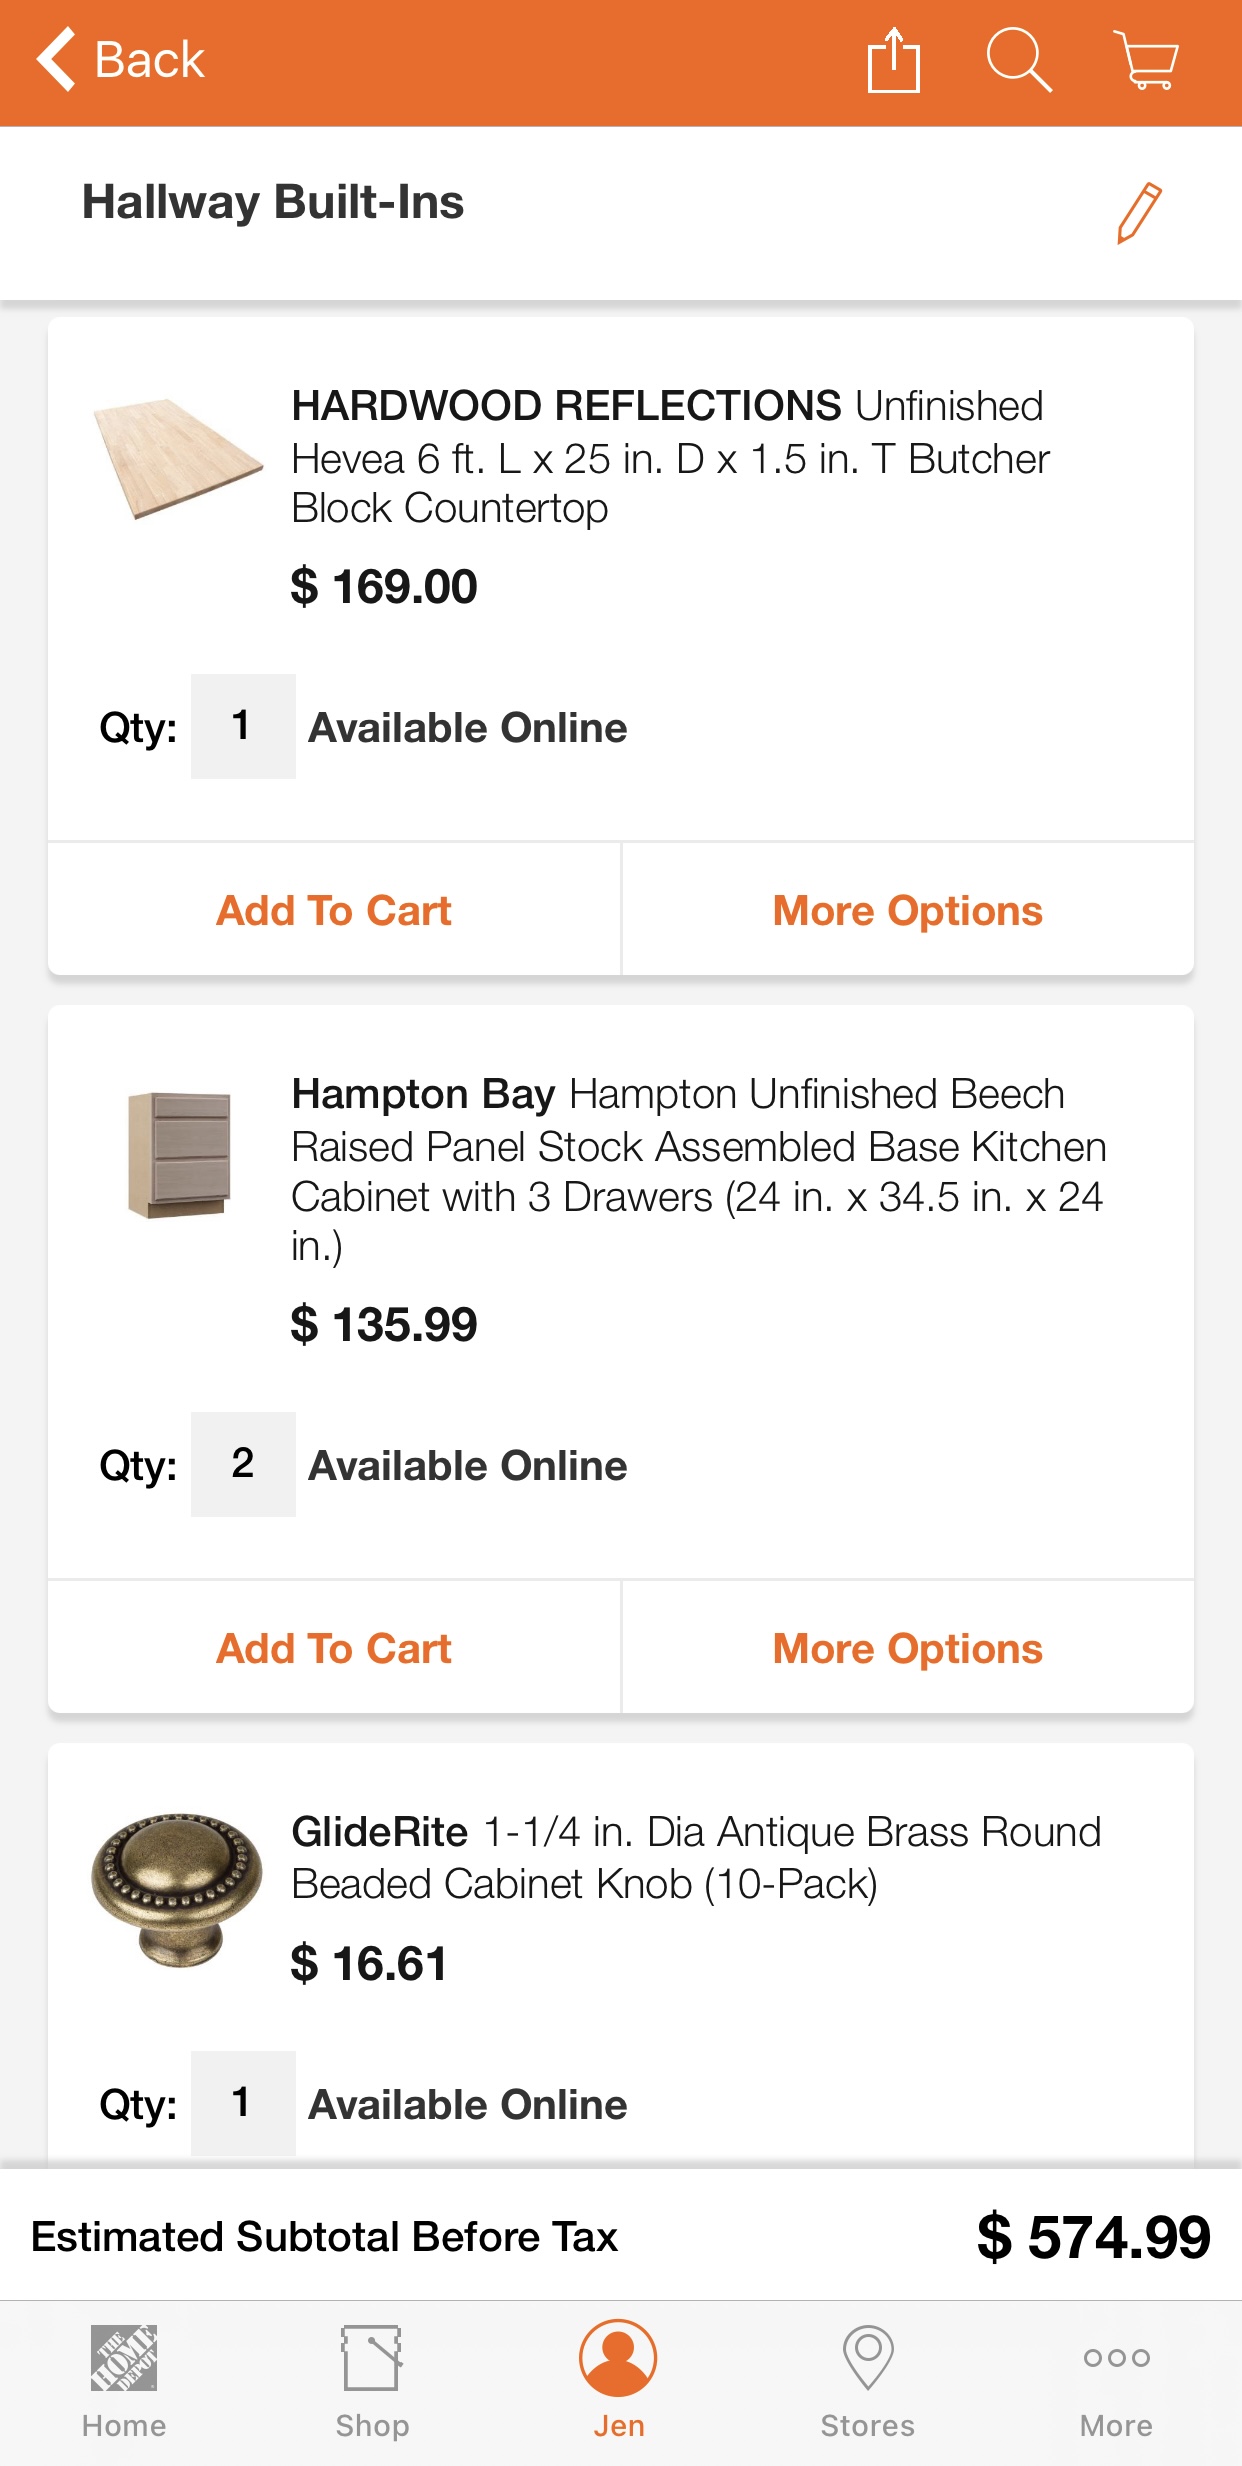Open the More tab
1242x2466 pixels.
click(1116, 2381)
